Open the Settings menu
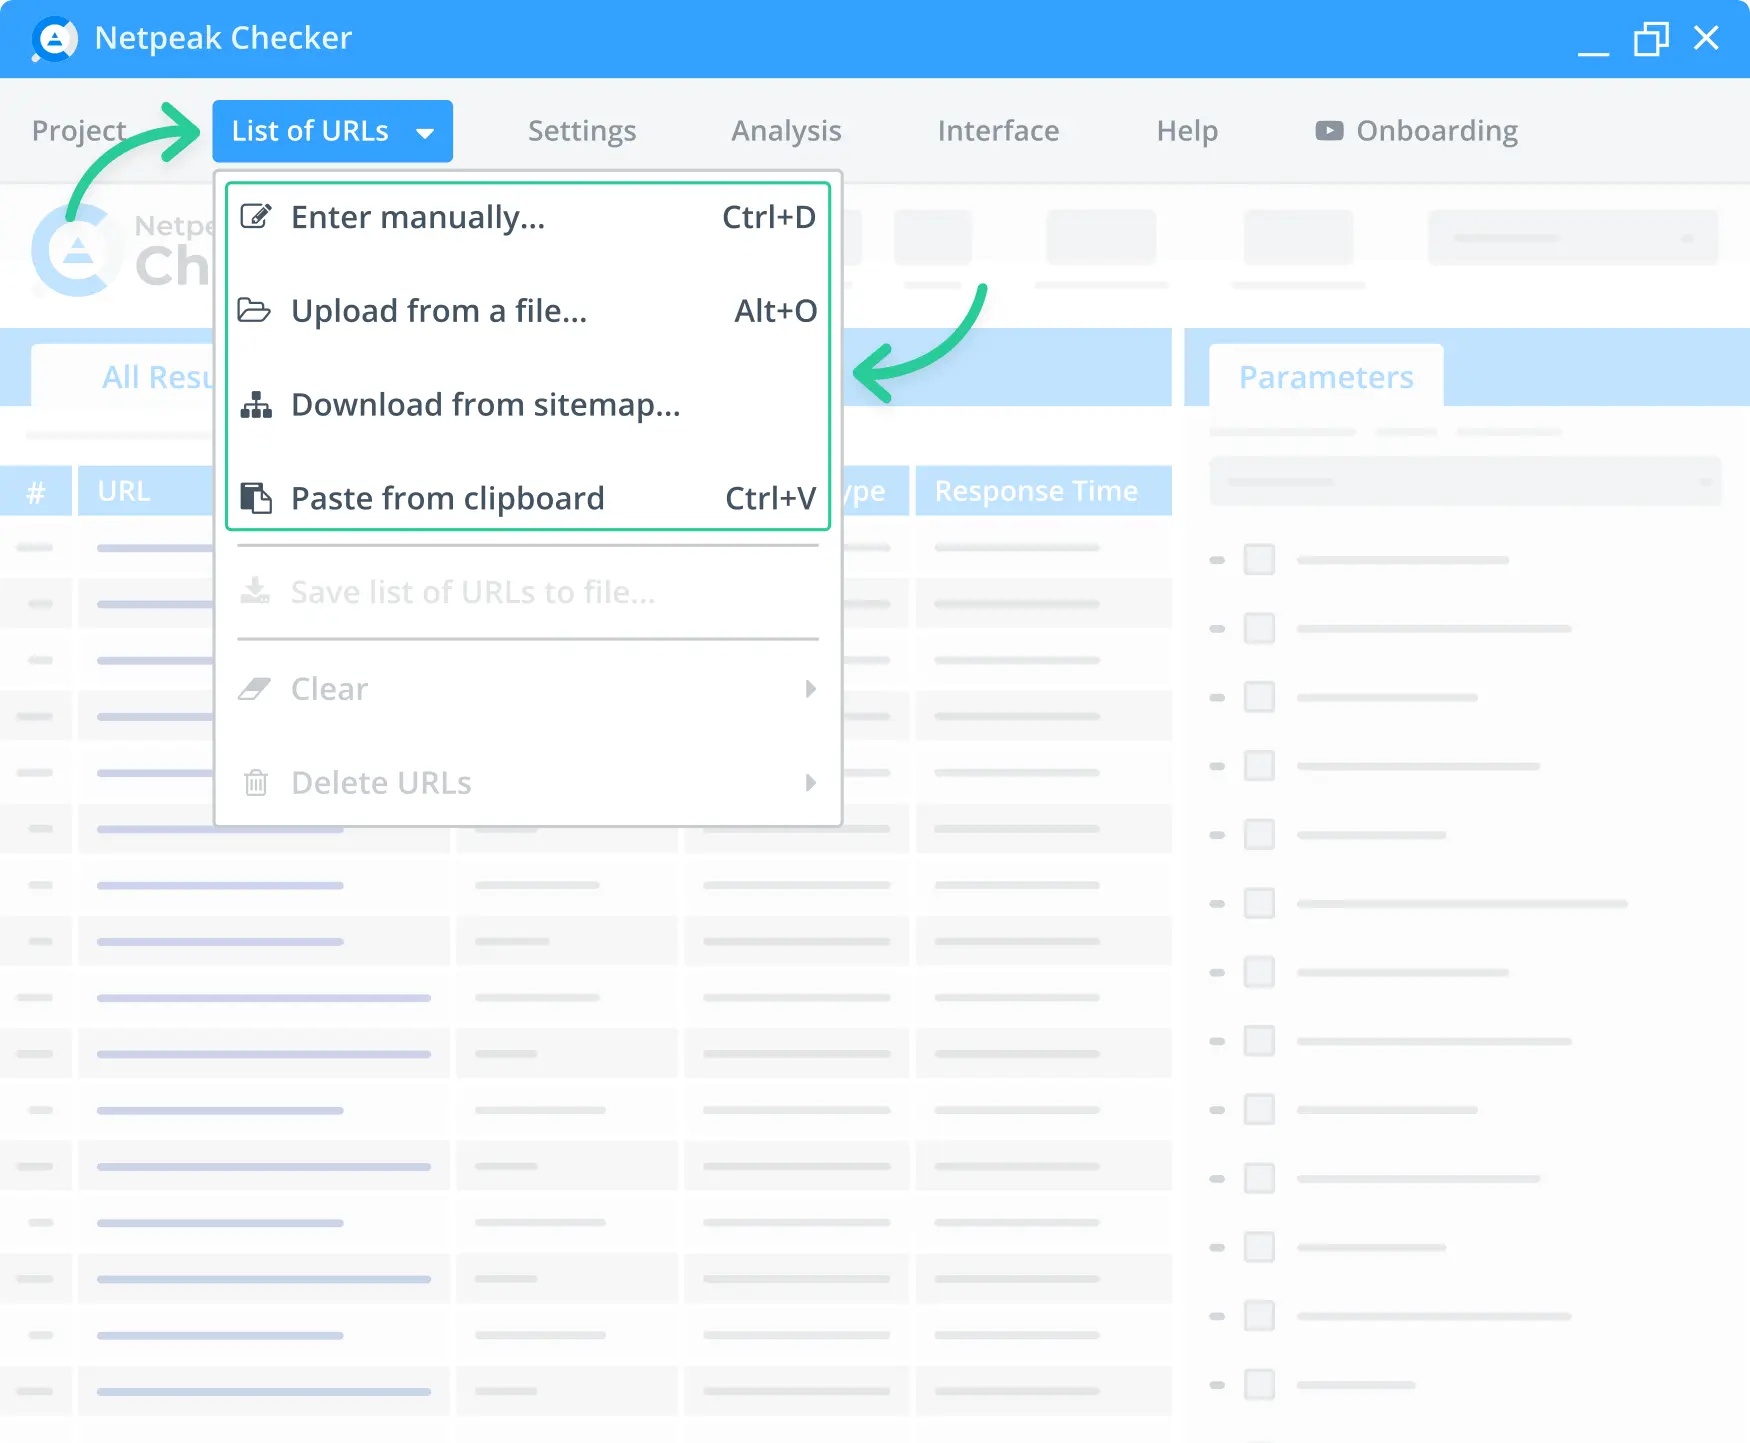 (581, 130)
